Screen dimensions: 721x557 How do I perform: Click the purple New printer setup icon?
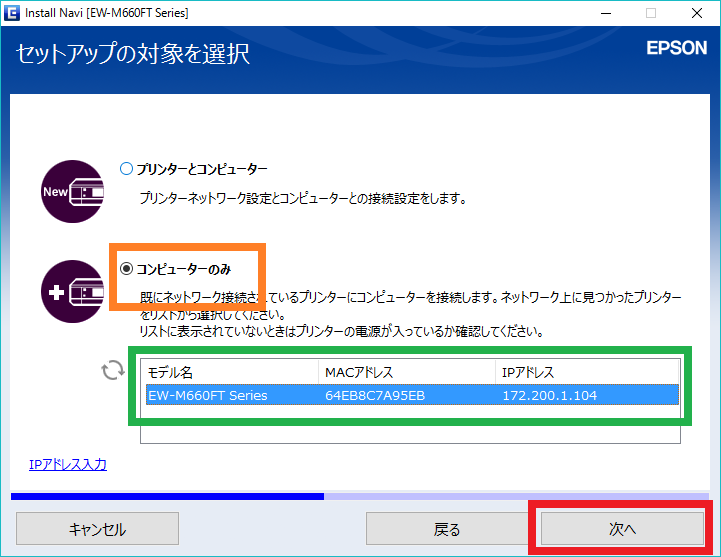tap(71, 190)
